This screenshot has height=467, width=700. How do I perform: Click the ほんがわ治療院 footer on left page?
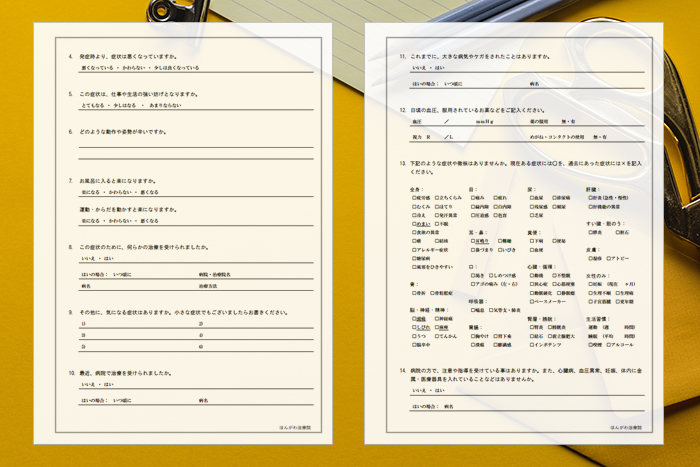click(x=296, y=427)
